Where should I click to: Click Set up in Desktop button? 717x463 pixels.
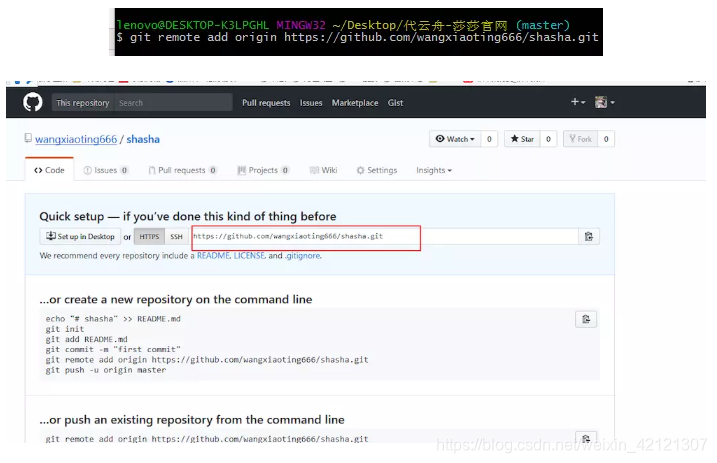tap(80, 236)
